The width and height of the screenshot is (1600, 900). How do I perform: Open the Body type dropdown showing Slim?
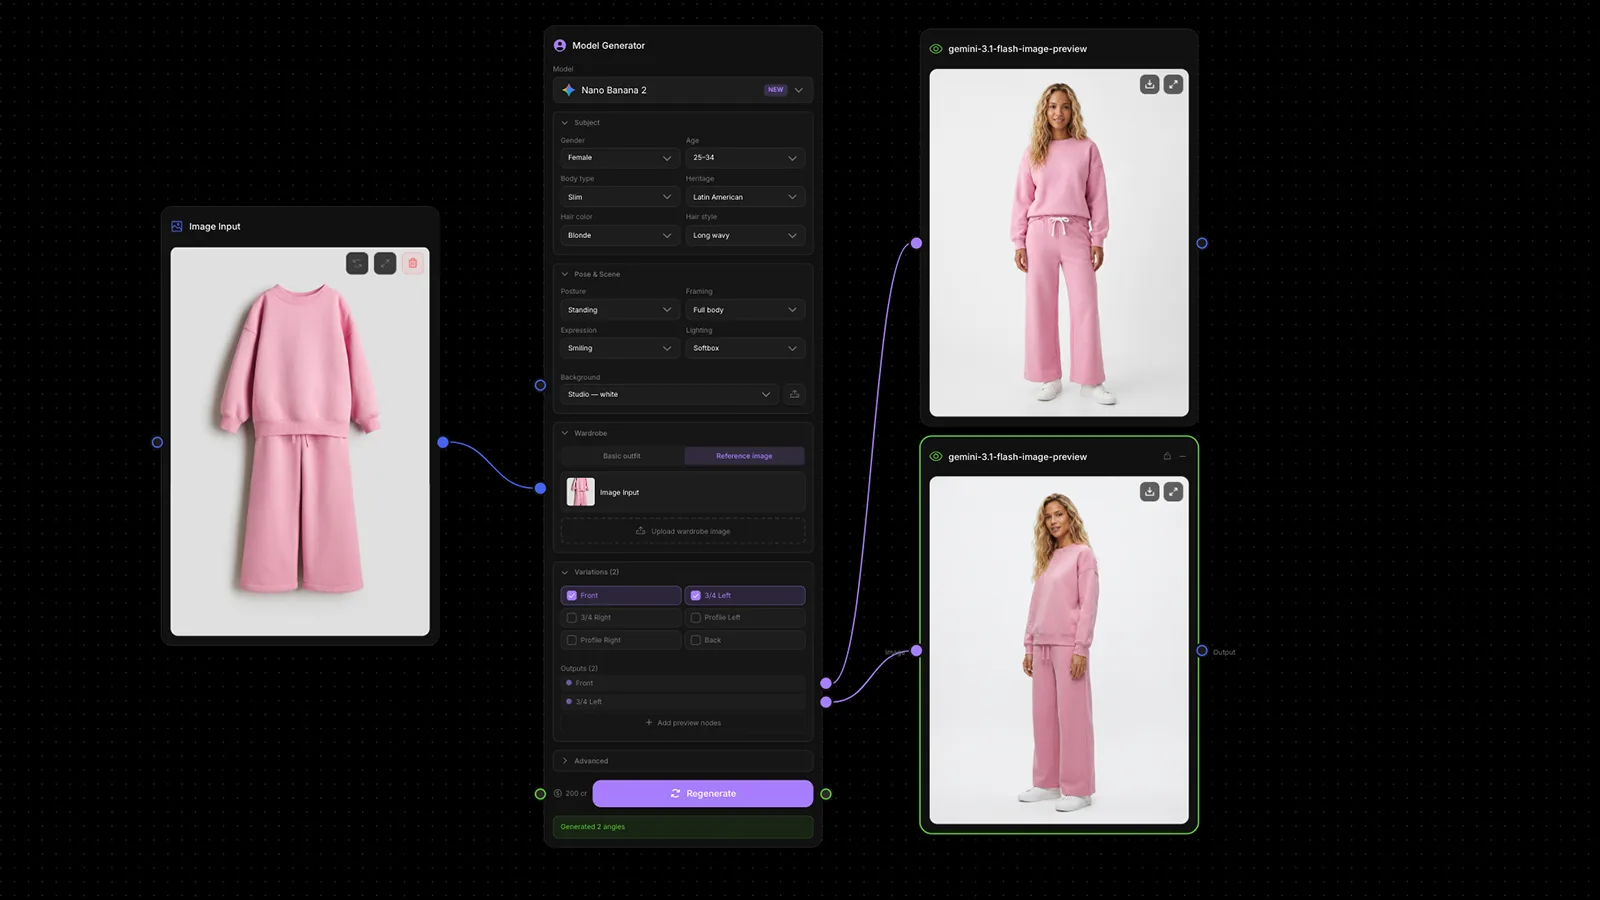coord(620,197)
